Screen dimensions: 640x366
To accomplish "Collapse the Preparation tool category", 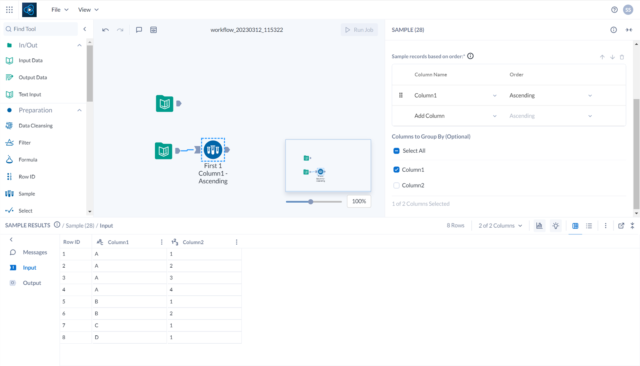I will pyautogui.click(x=79, y=110).
